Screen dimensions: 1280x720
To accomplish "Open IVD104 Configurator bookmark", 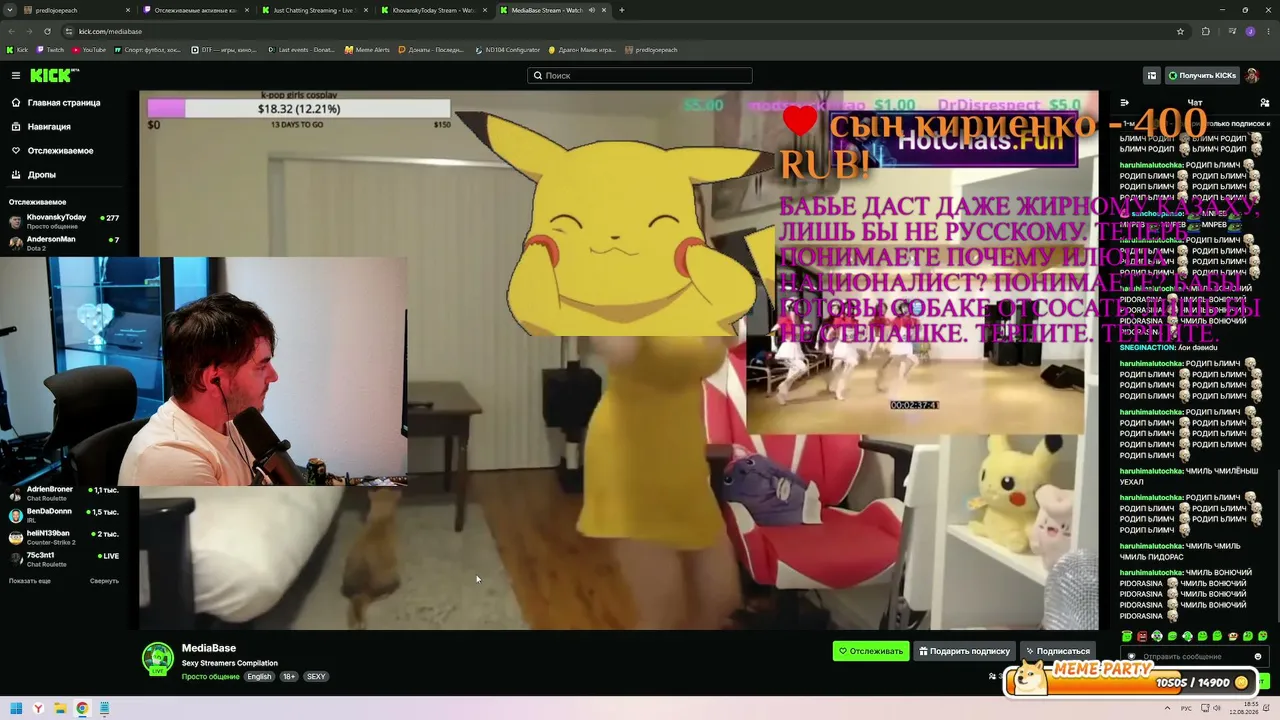I will (508, 50).
